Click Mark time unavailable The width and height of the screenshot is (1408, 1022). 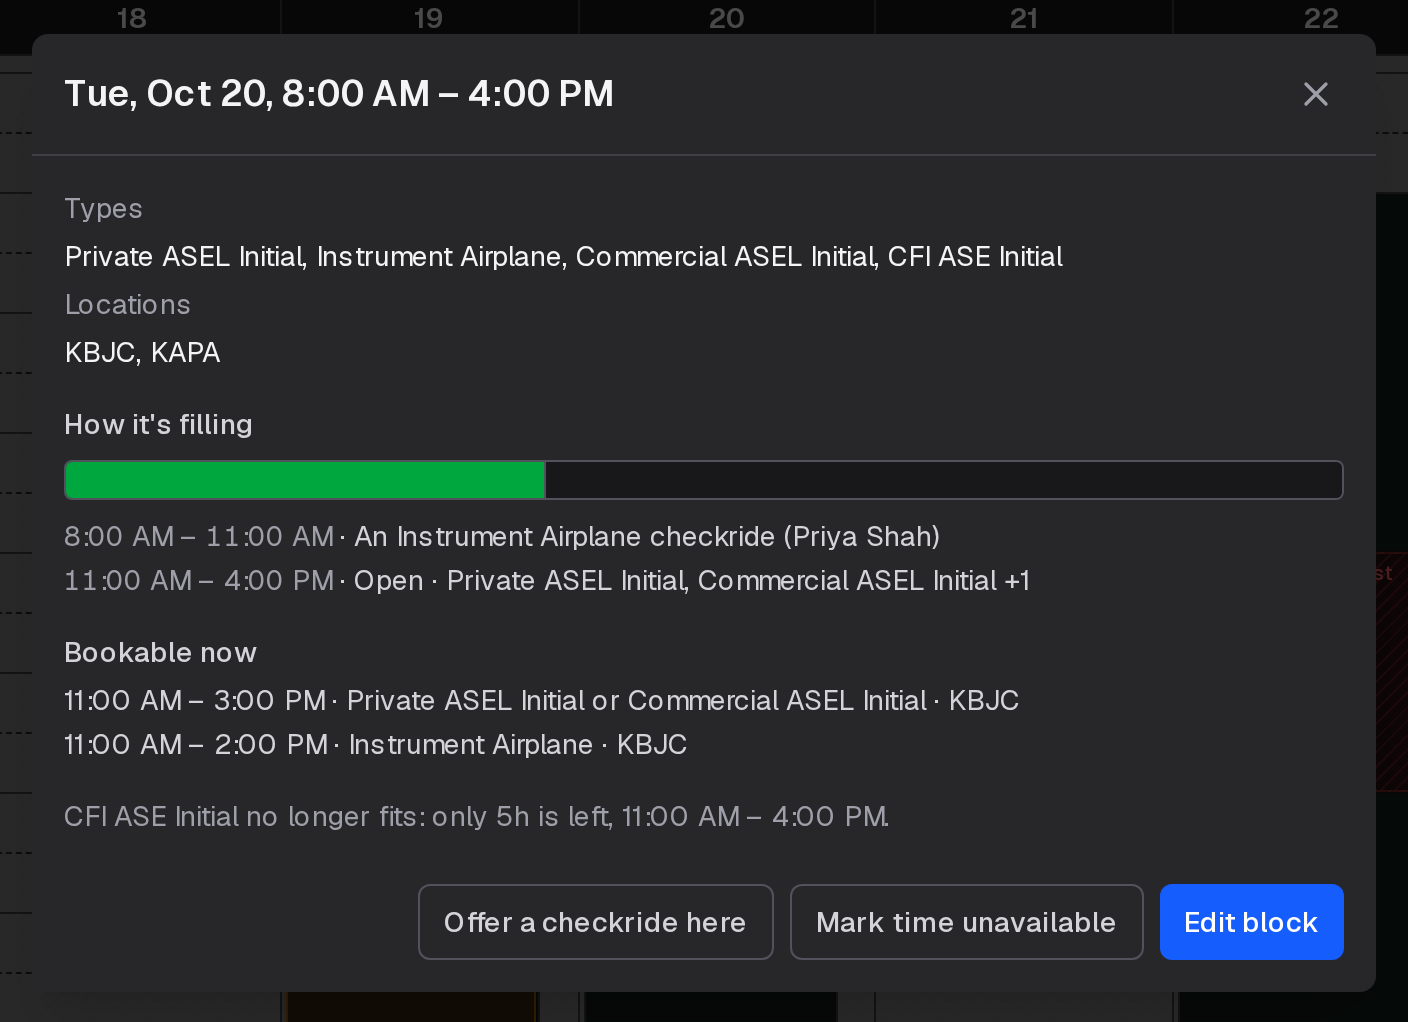pyautogui.click(x=966, y=922)
